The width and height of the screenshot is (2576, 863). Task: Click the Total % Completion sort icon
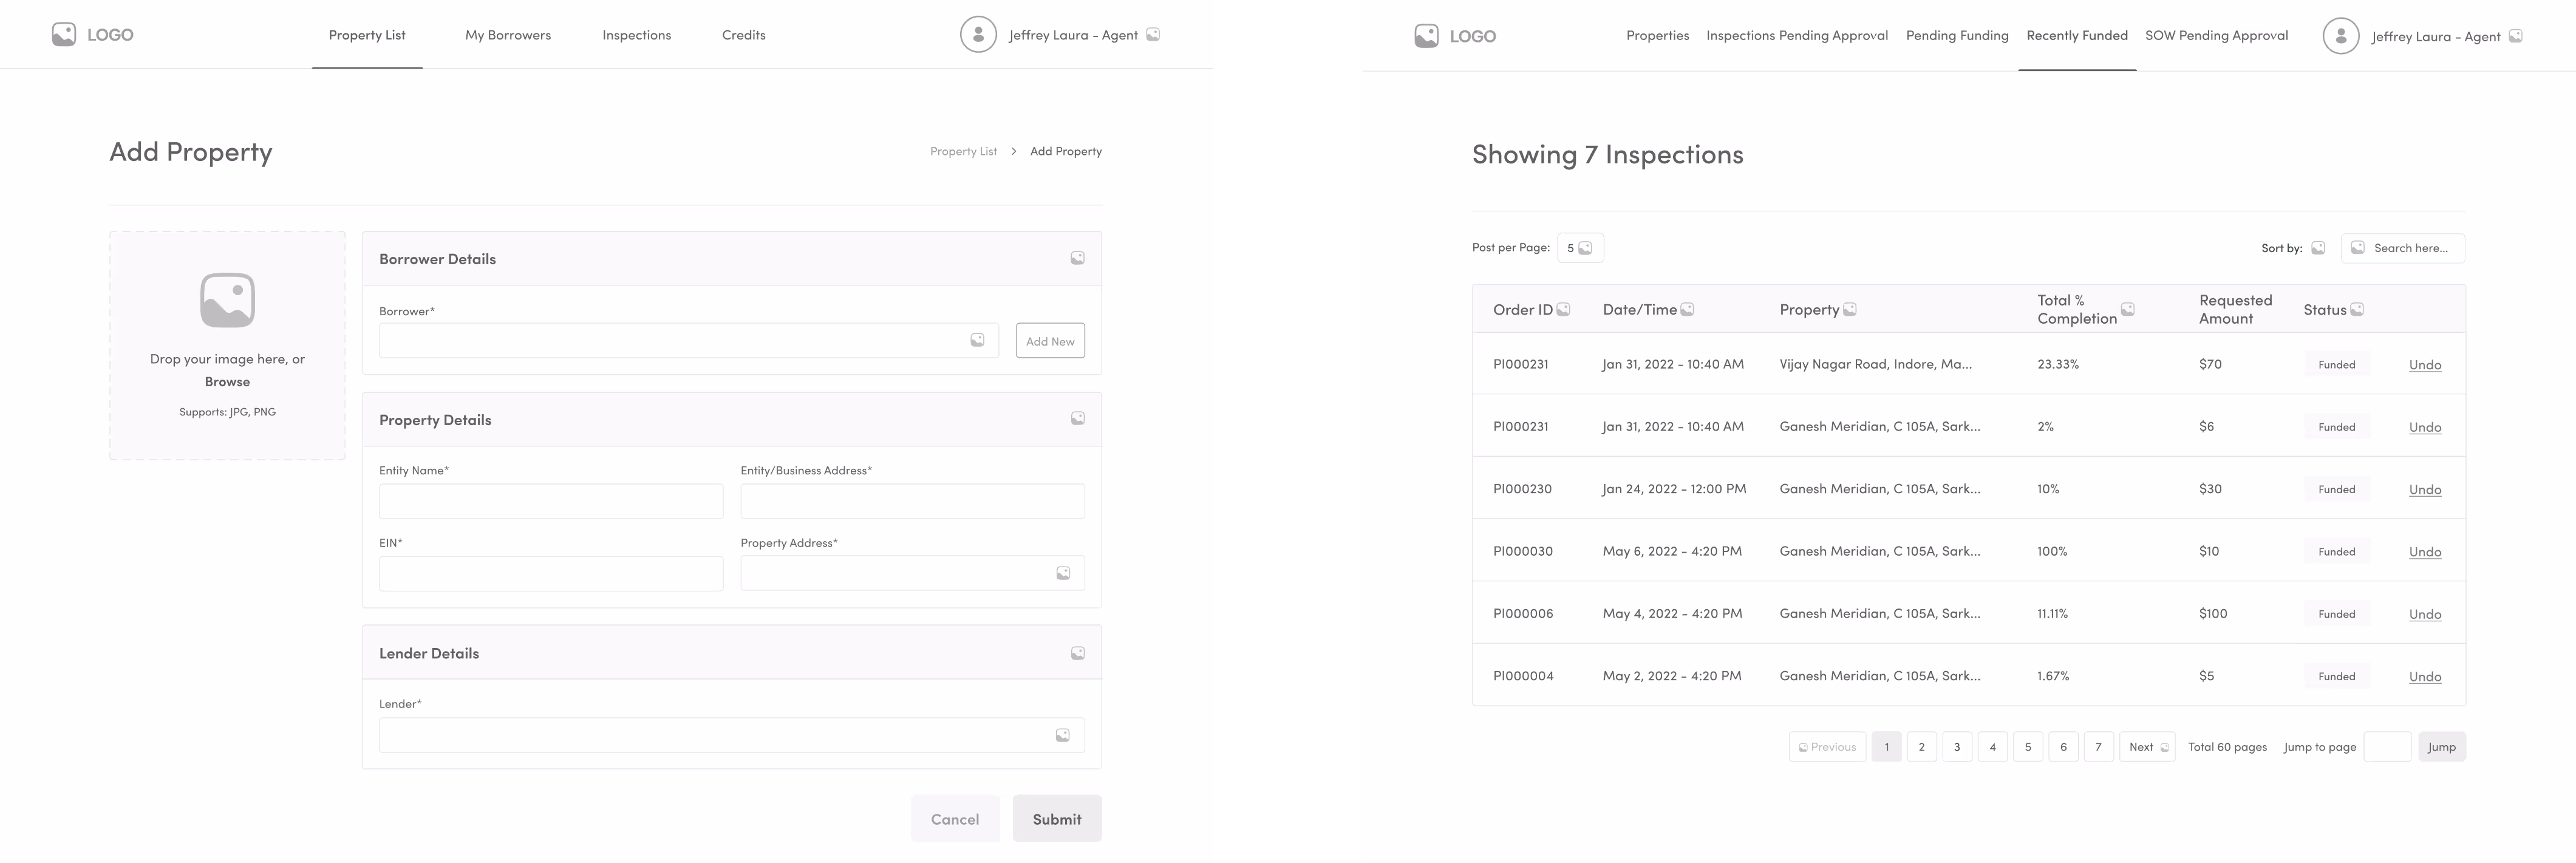2128,310
